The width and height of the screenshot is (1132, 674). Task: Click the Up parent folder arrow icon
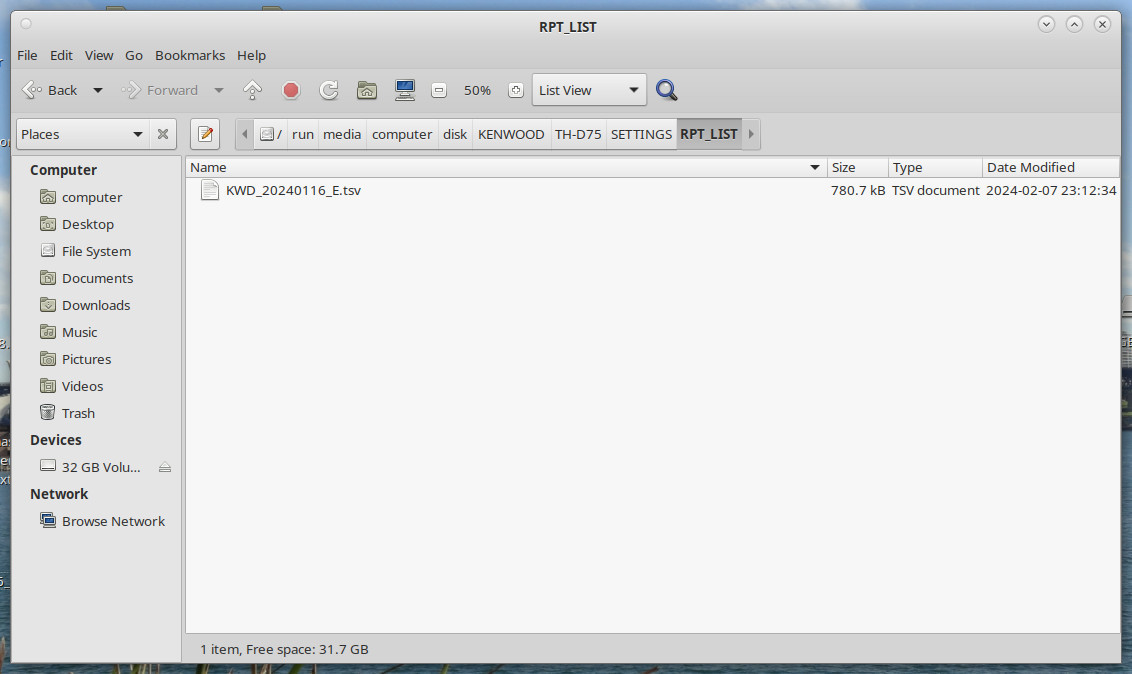(x=253, y=90)
